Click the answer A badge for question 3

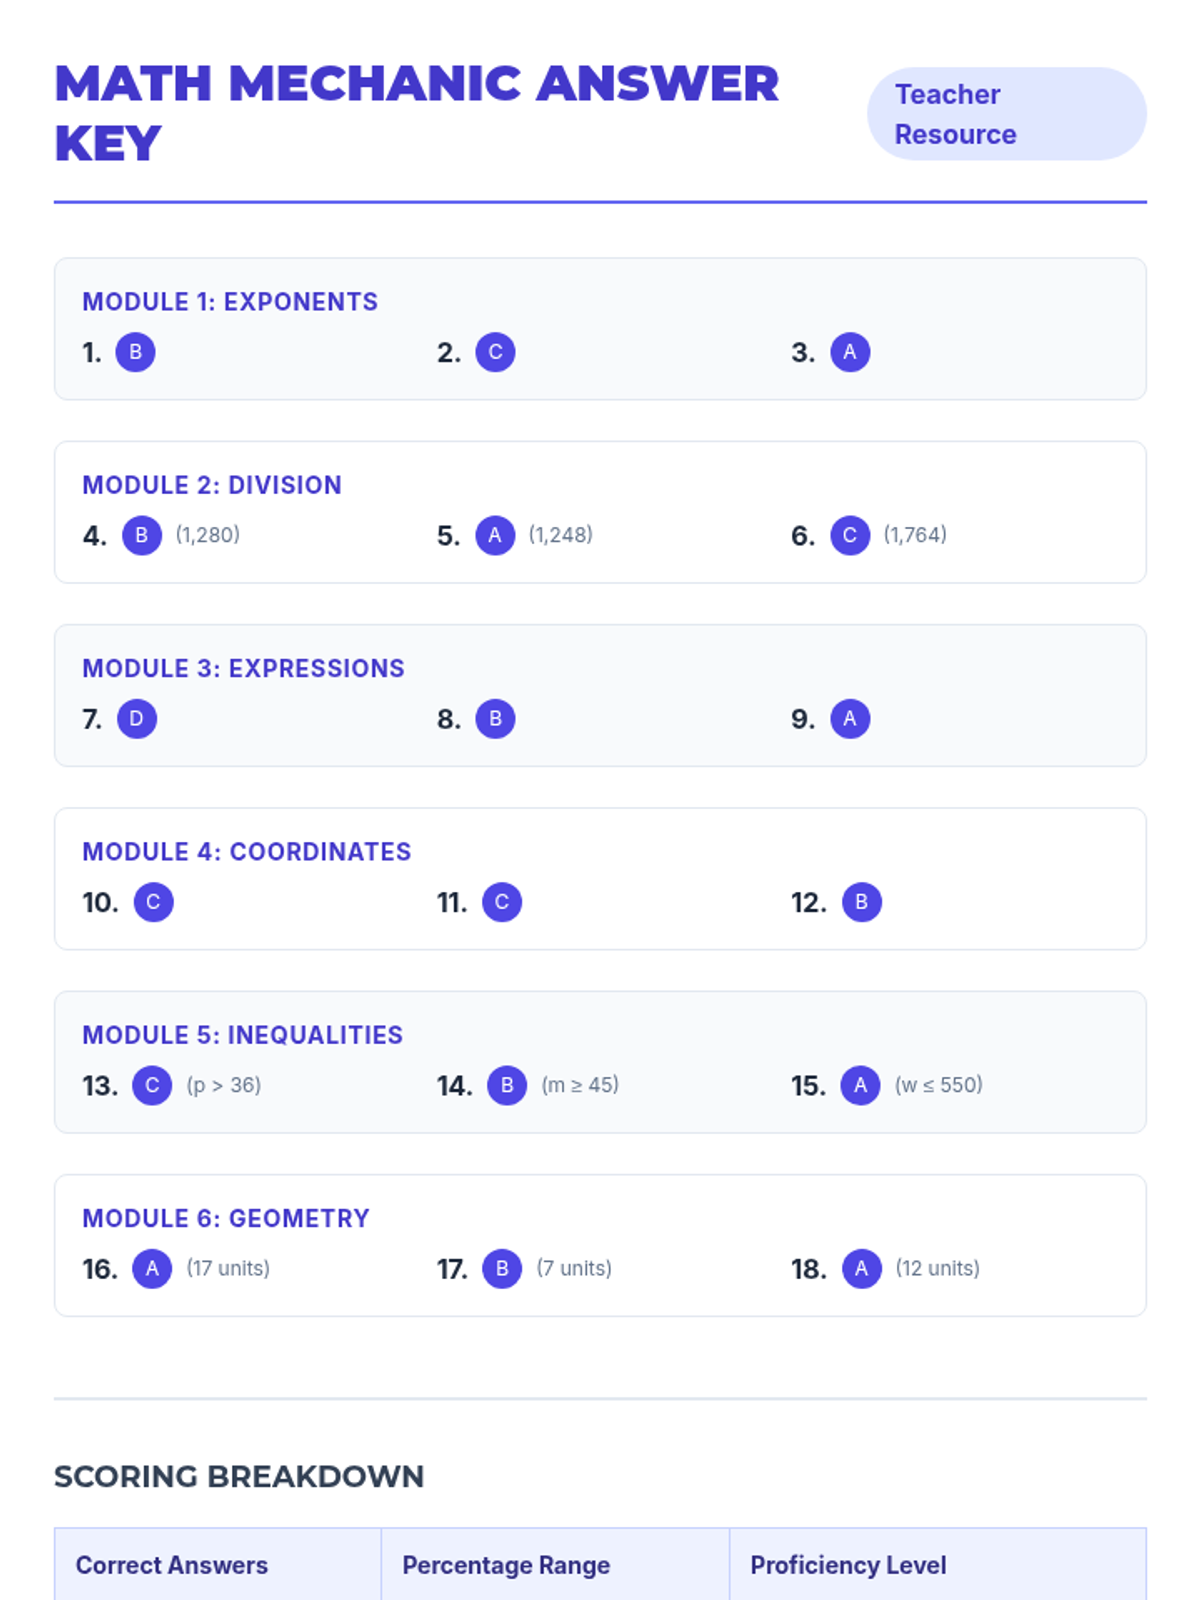tap(850, 352)
